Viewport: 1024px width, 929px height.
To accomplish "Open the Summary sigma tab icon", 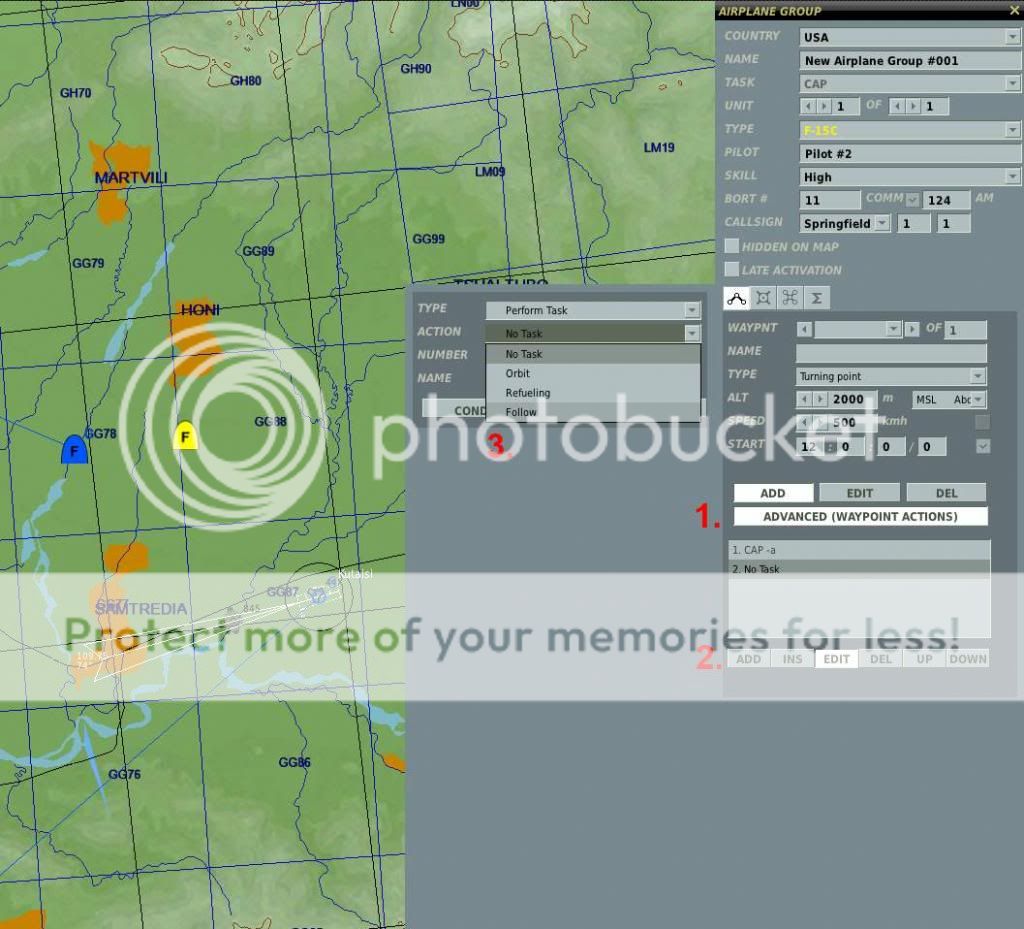I will tap(817, 298).
